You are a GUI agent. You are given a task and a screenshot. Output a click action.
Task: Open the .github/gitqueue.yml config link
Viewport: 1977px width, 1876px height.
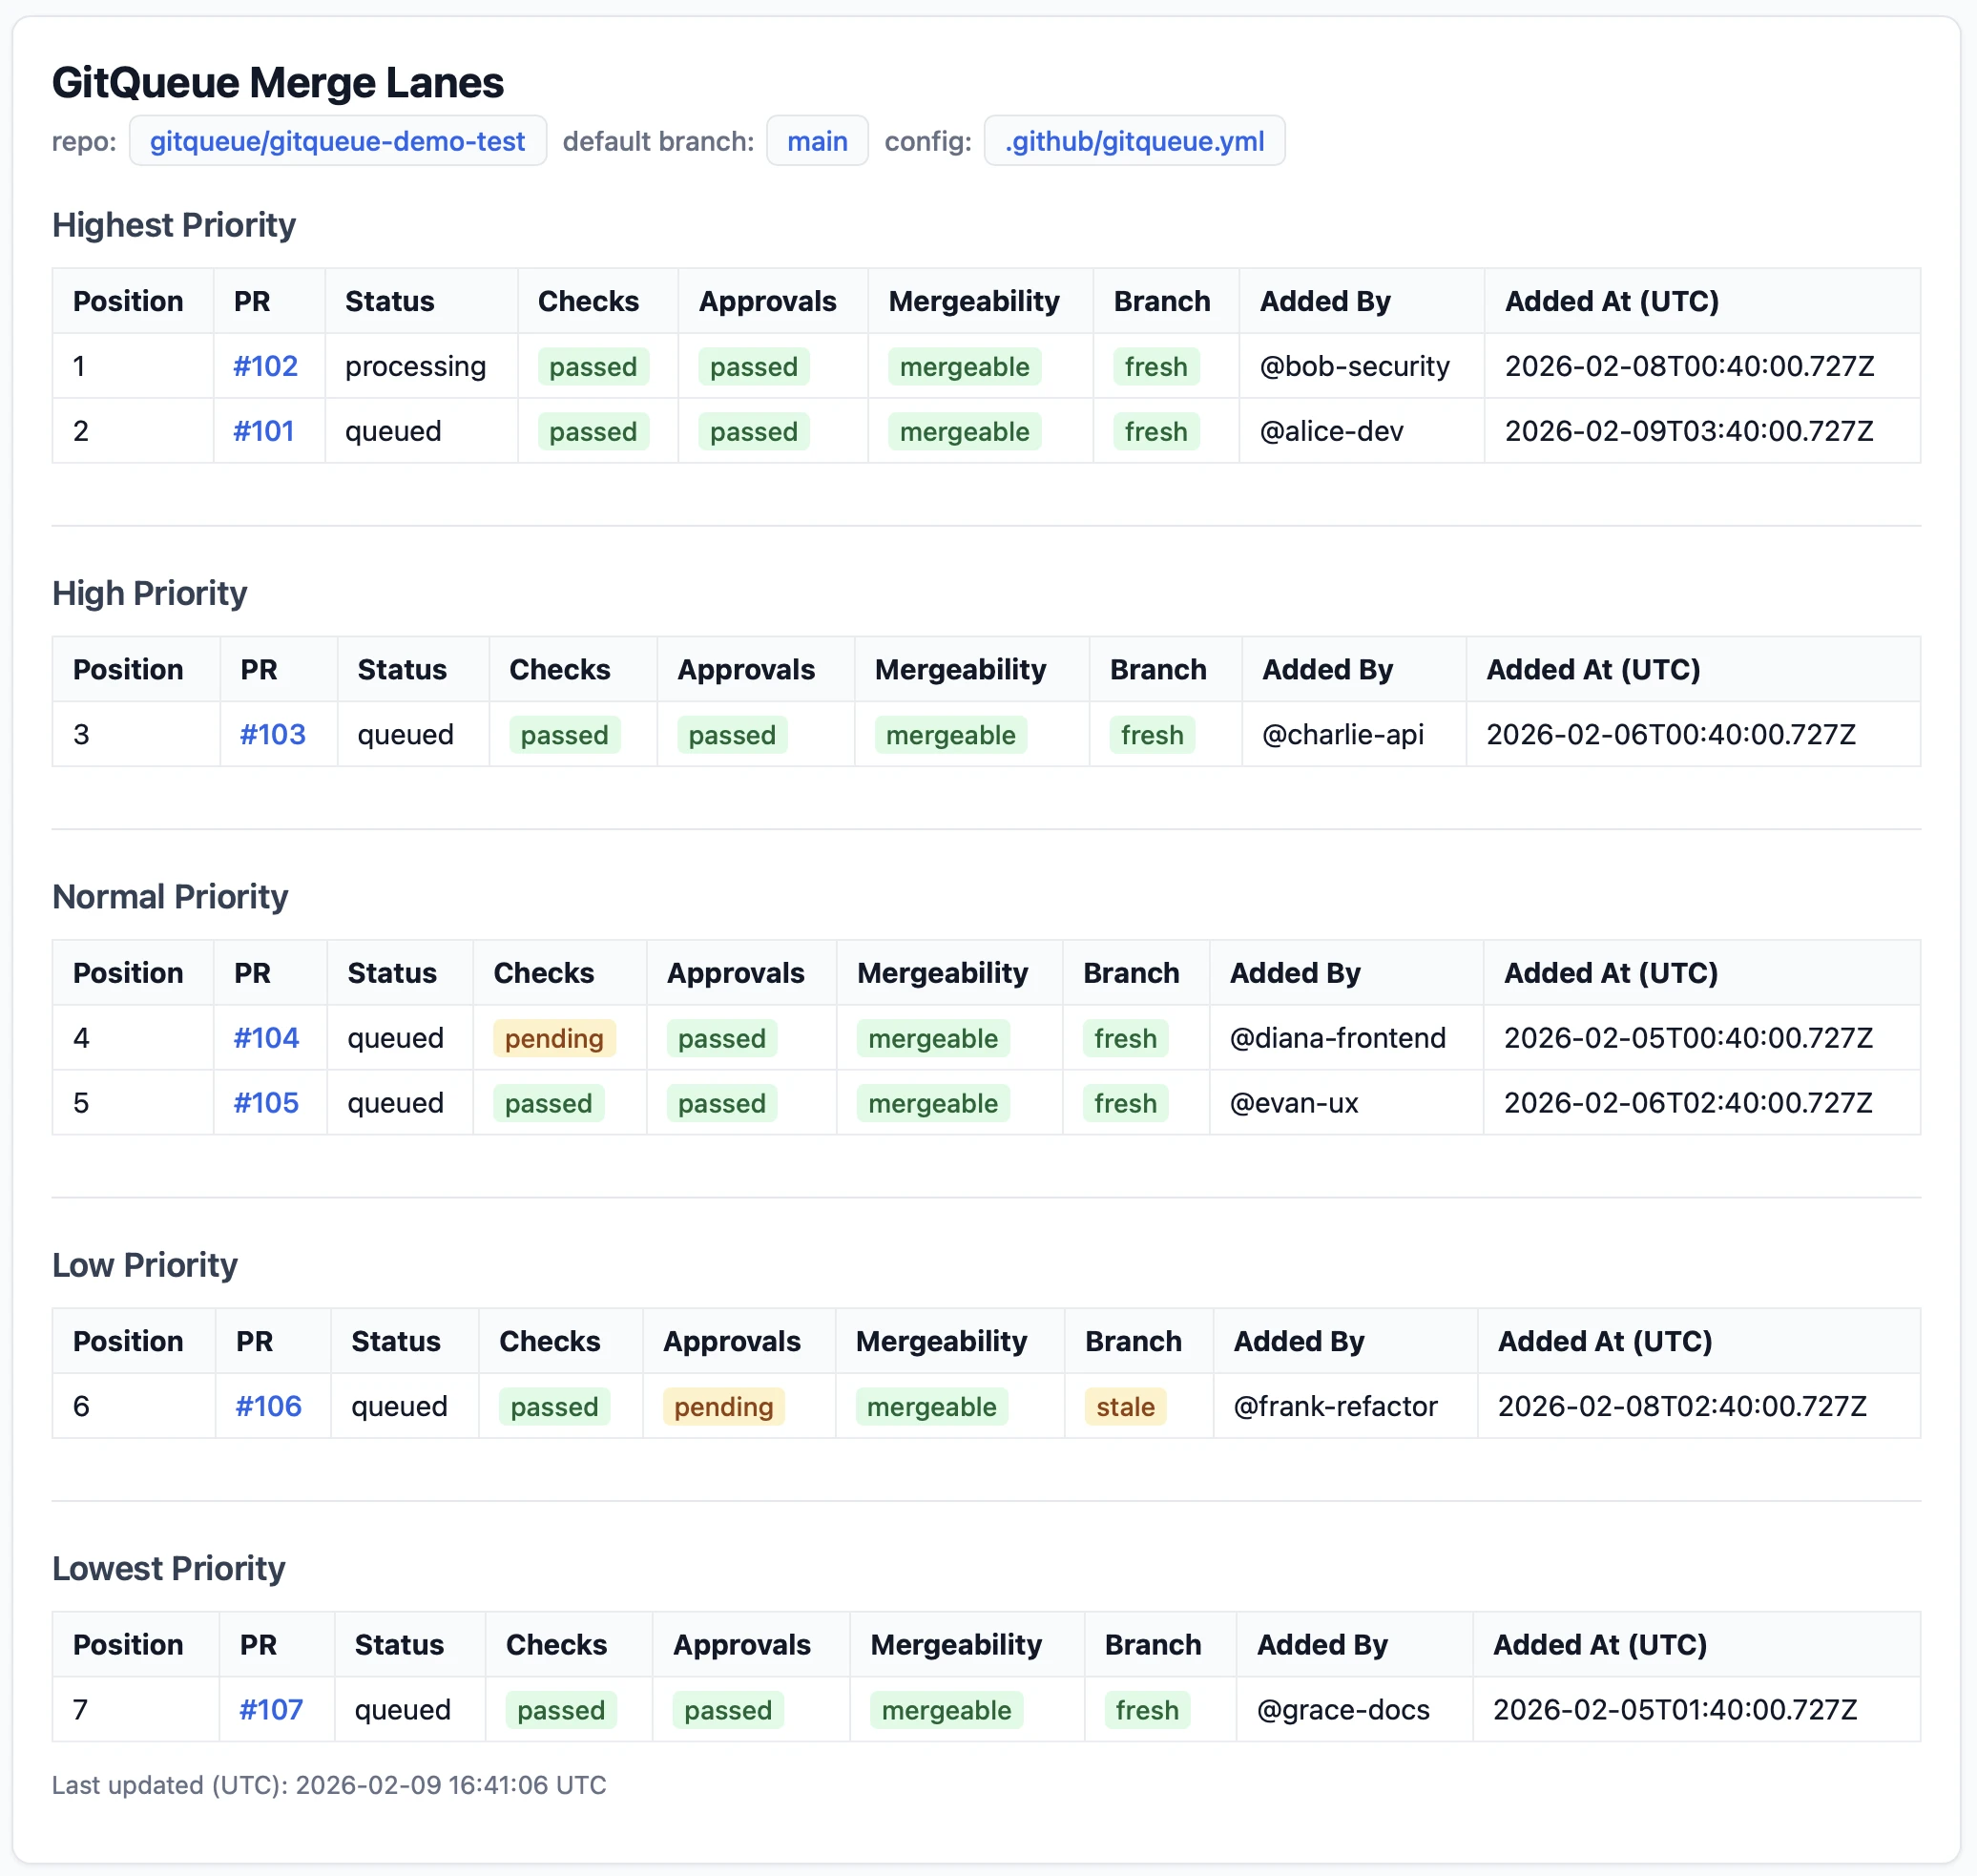click(x=1134, y=141)
